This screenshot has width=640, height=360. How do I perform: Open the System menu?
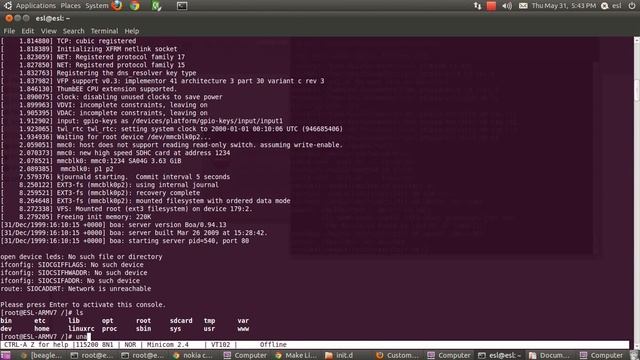click(x=97, y=6)
